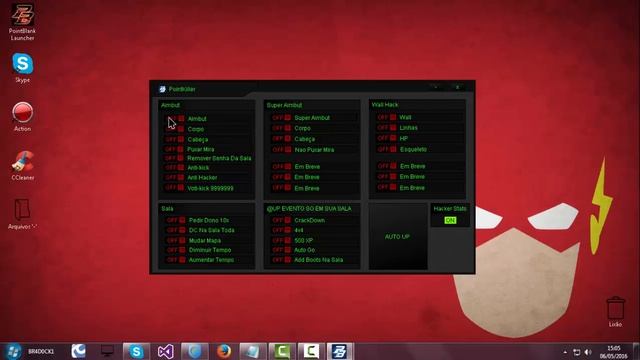Toggle the Hacker State ON indicator

tap(450, 220)
